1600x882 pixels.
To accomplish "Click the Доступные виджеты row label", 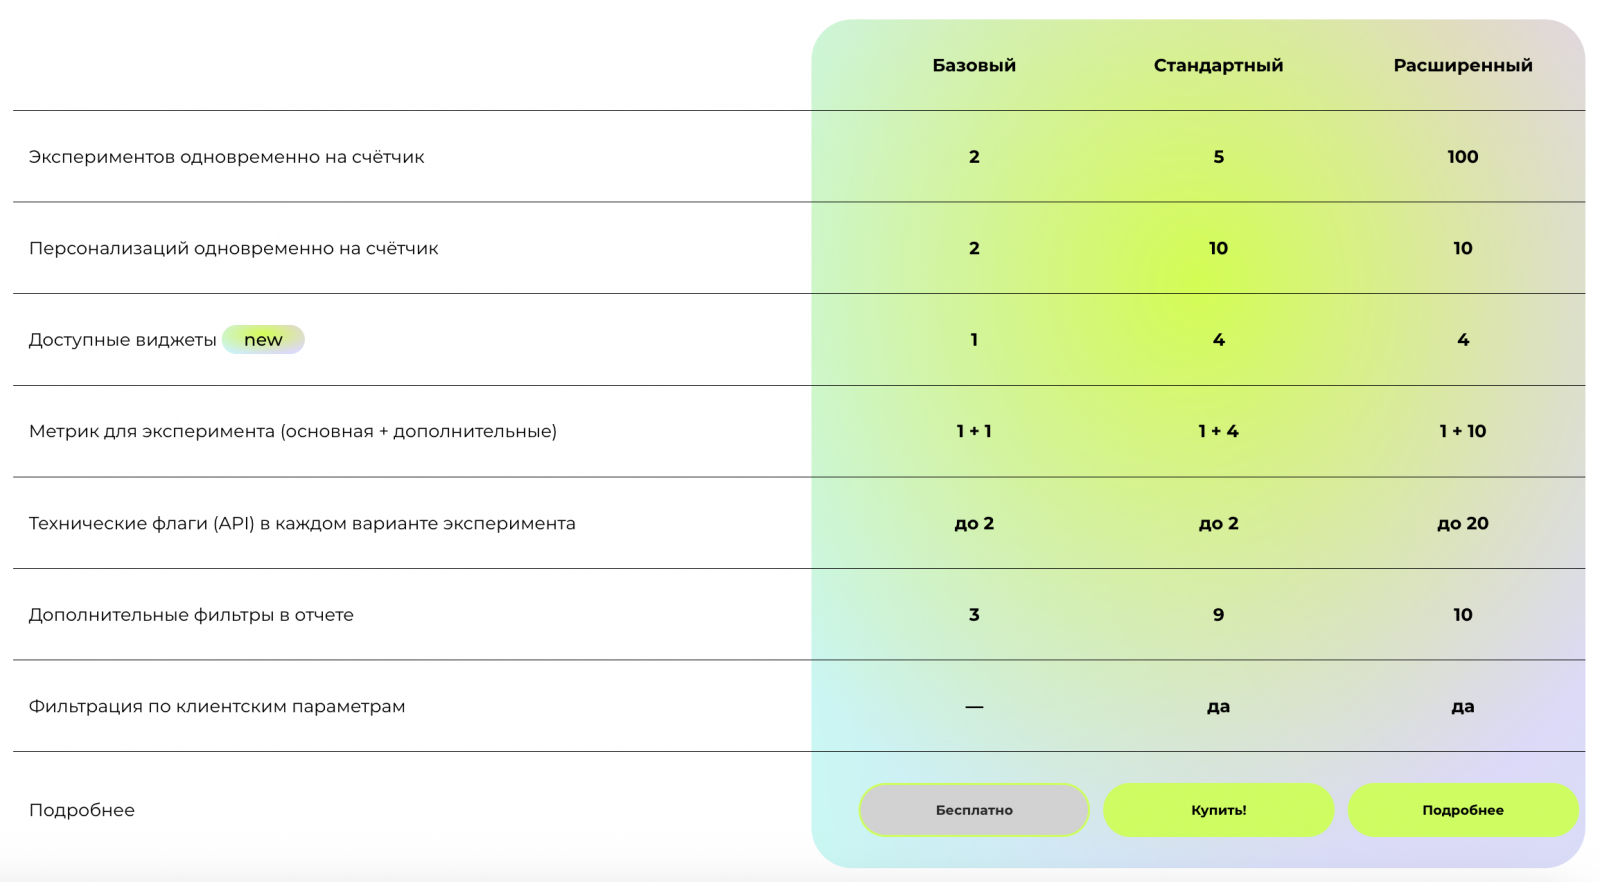I will (x=122, y=340).
